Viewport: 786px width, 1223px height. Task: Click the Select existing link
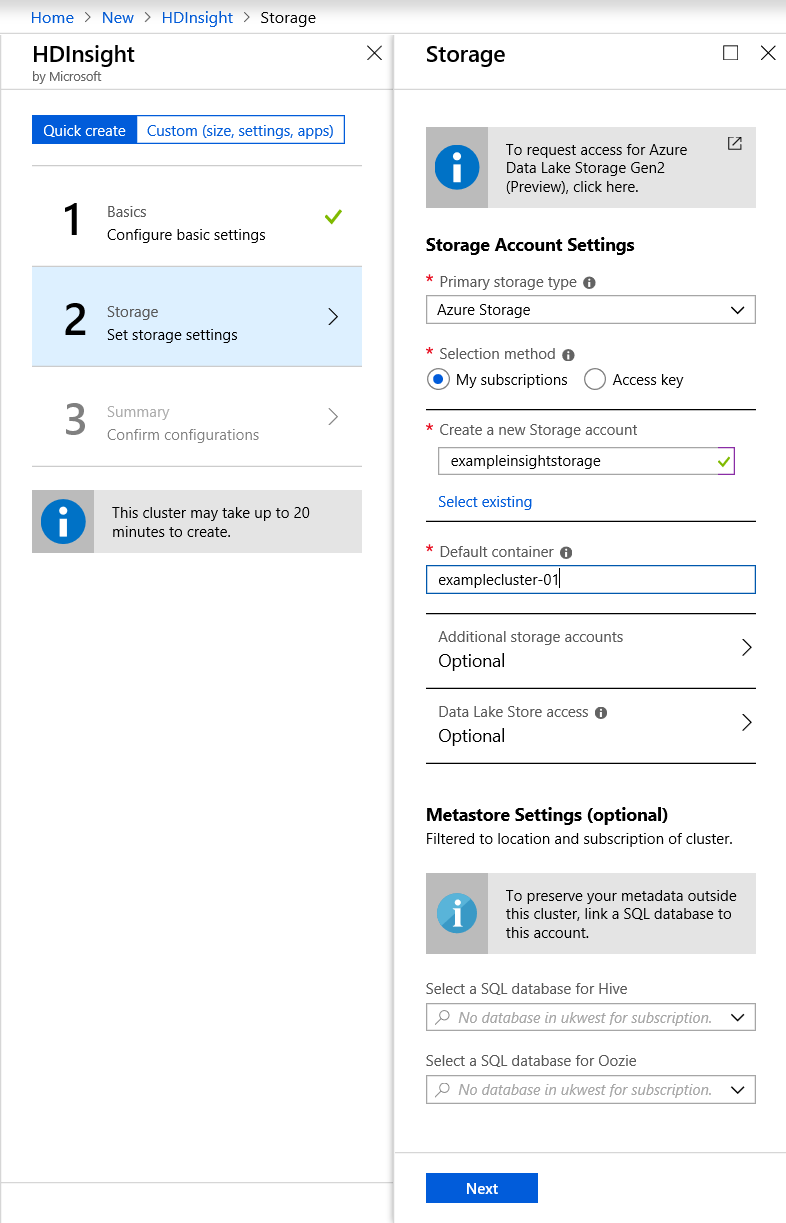[485, 502]
